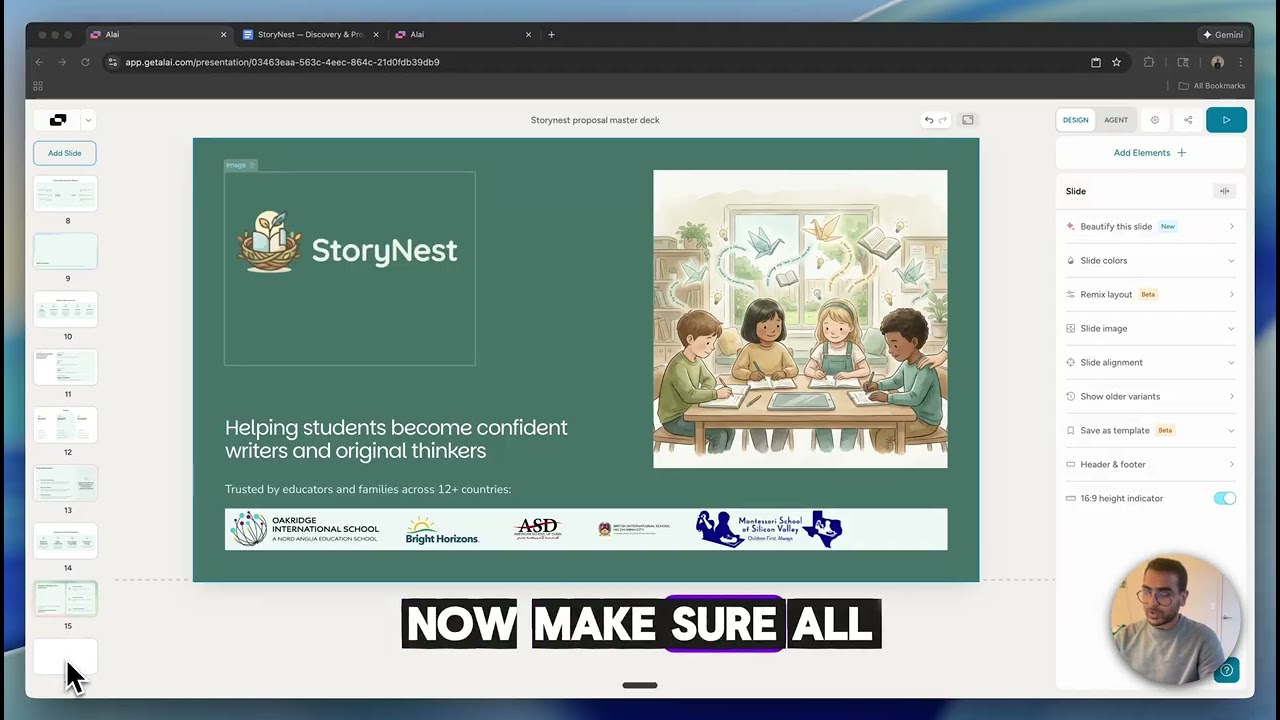Click the image icon beside Slide image
This screenshot has height=720, width=1280.
point(1071,329)
